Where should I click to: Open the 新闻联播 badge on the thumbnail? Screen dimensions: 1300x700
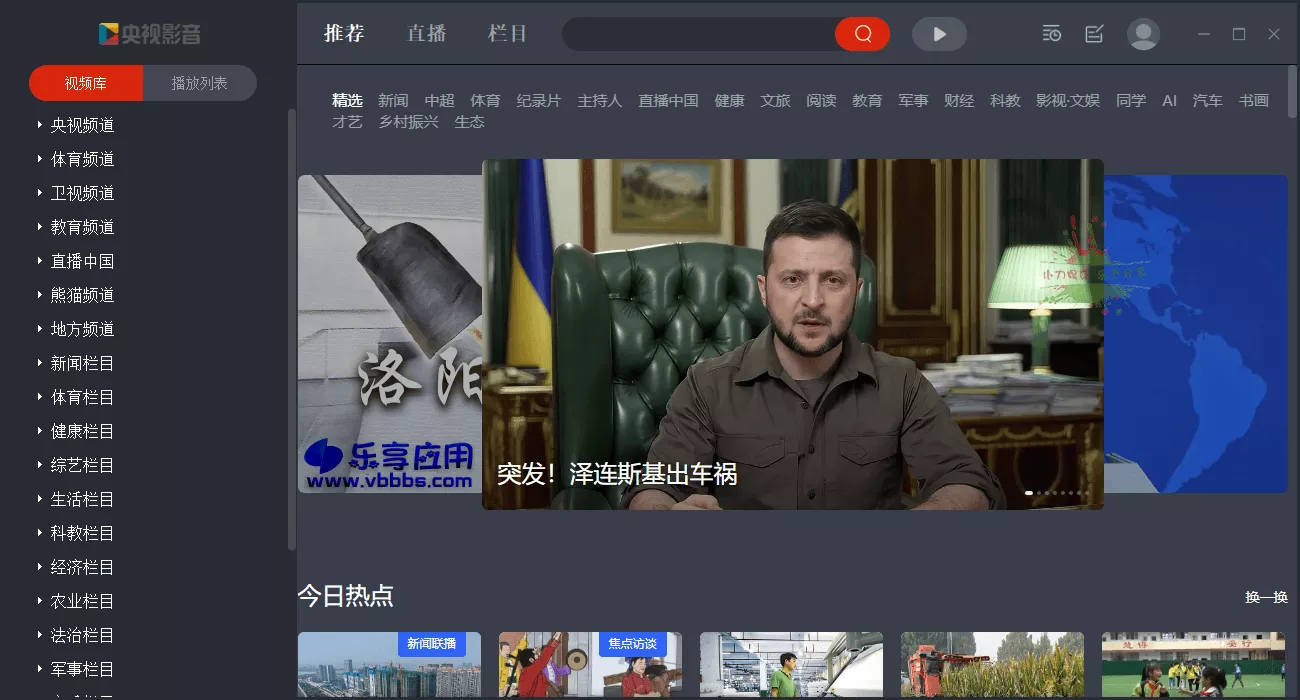click(x=434, y=644)
